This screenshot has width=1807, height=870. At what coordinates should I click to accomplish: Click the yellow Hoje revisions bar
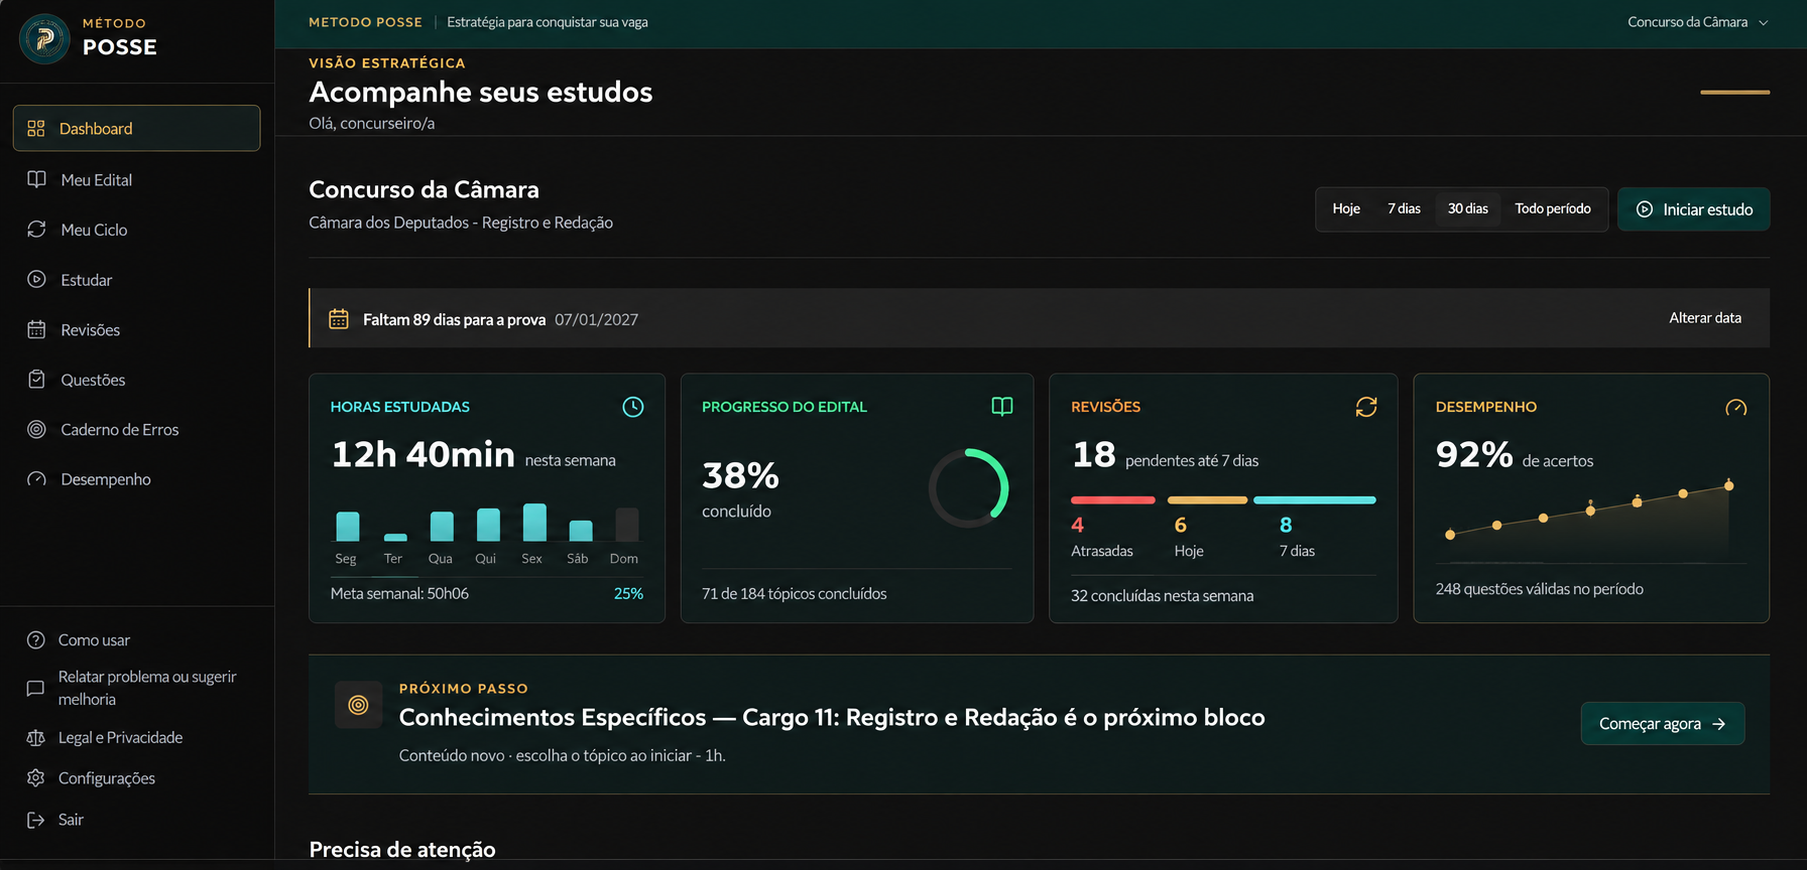pos(1207,500)
